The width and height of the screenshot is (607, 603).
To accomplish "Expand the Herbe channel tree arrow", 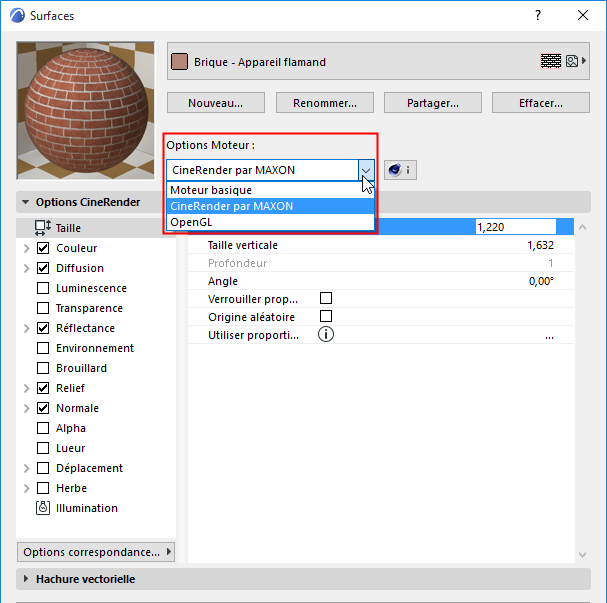I will point(26,488).
